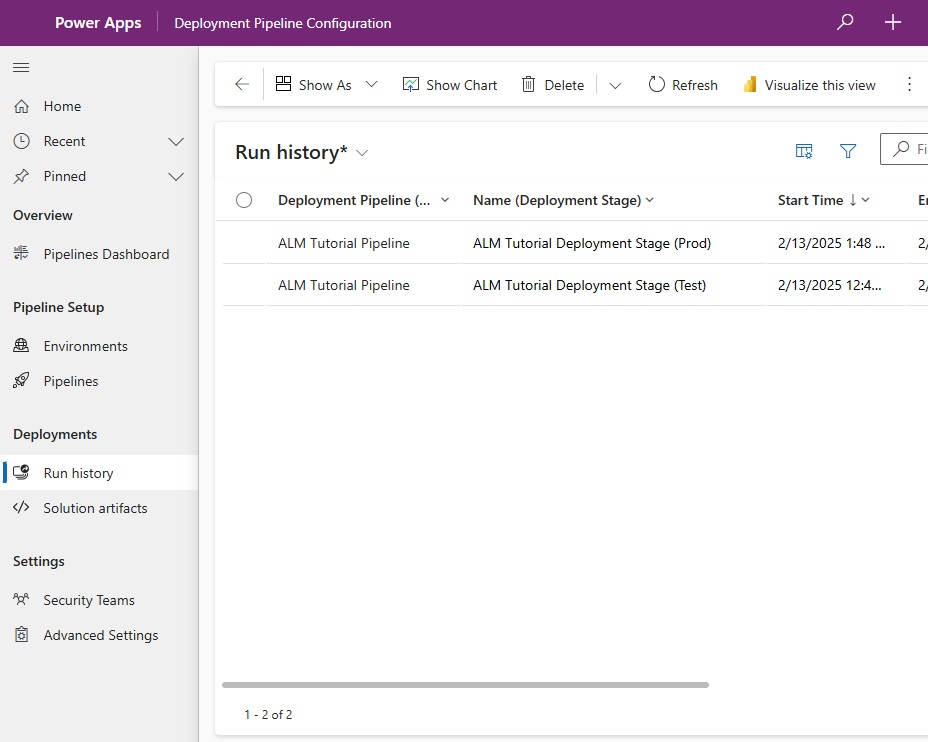Click ALM Tutorial Deployment Stage (Prod) cell
This screenshot has width=928, height=742.
592,243
